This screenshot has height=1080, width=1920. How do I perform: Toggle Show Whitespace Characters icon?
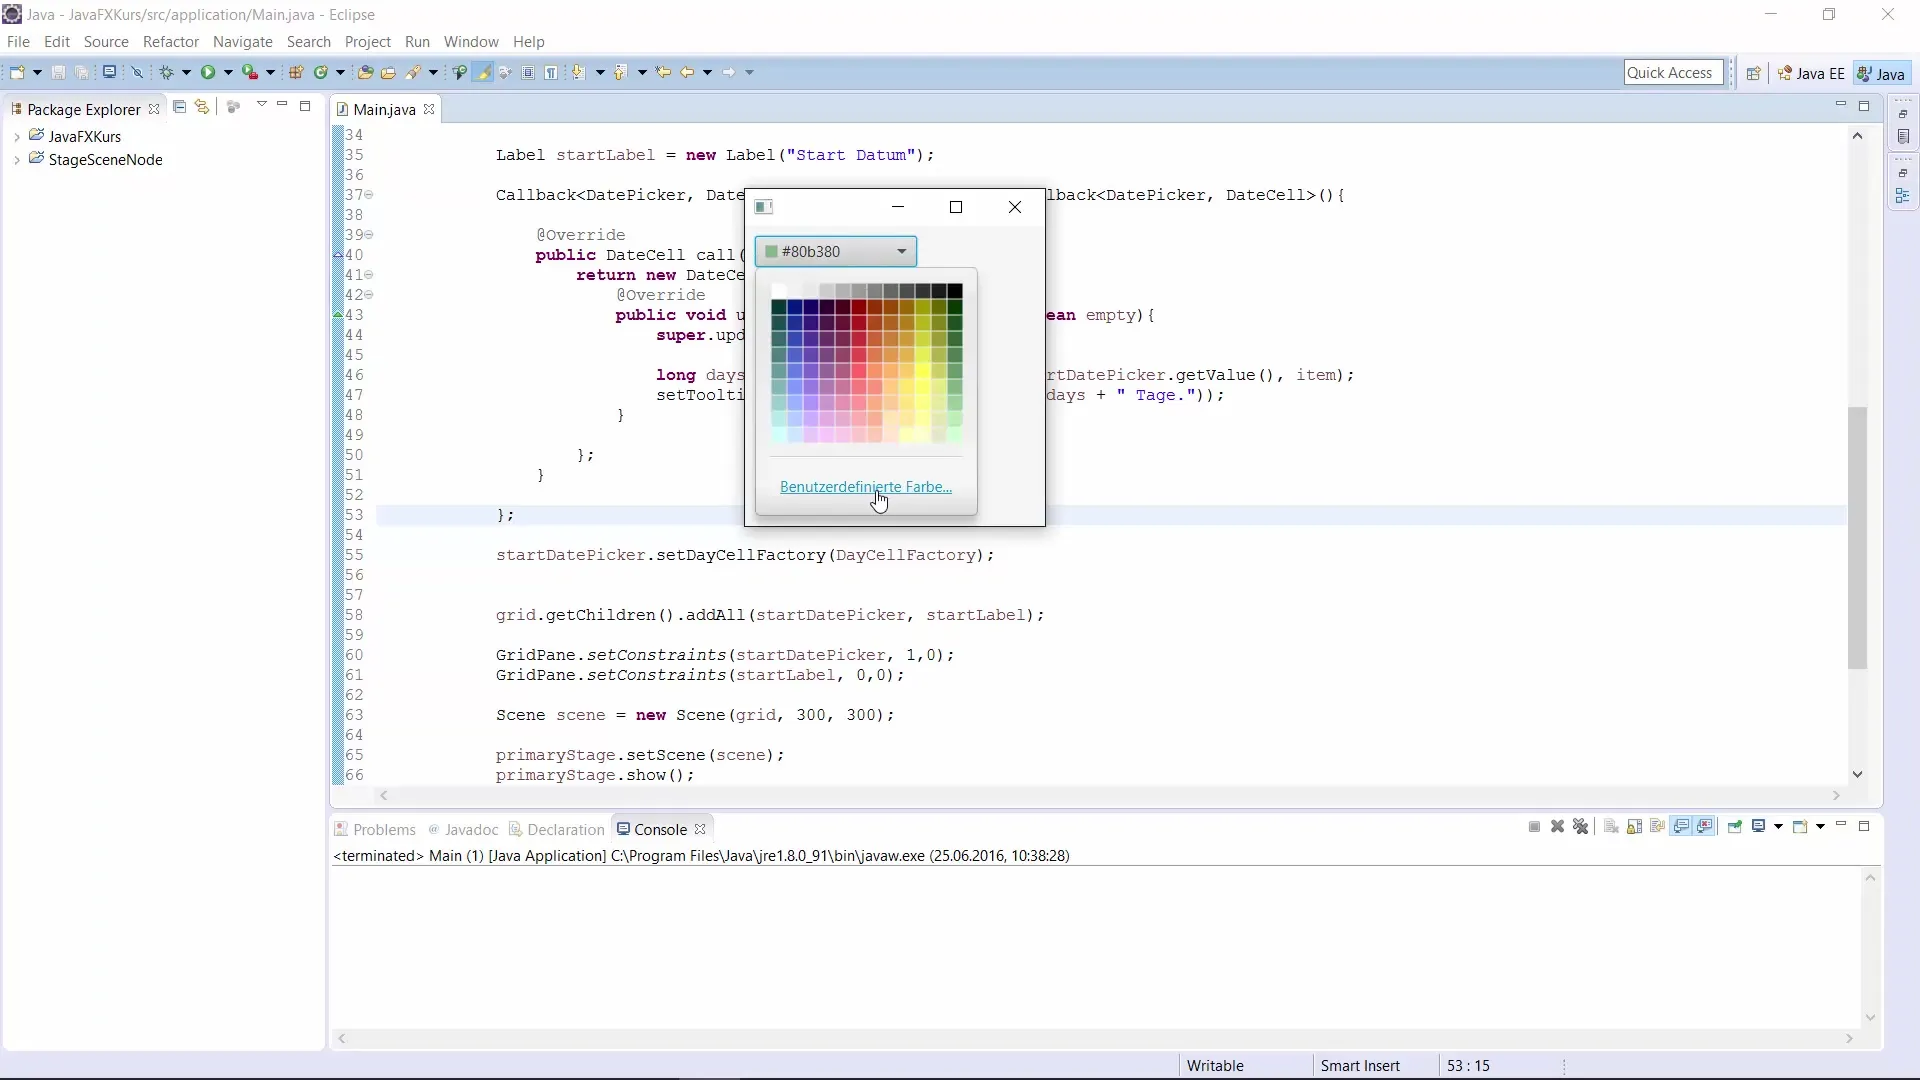pyautogui.click(x=551, y=72)
